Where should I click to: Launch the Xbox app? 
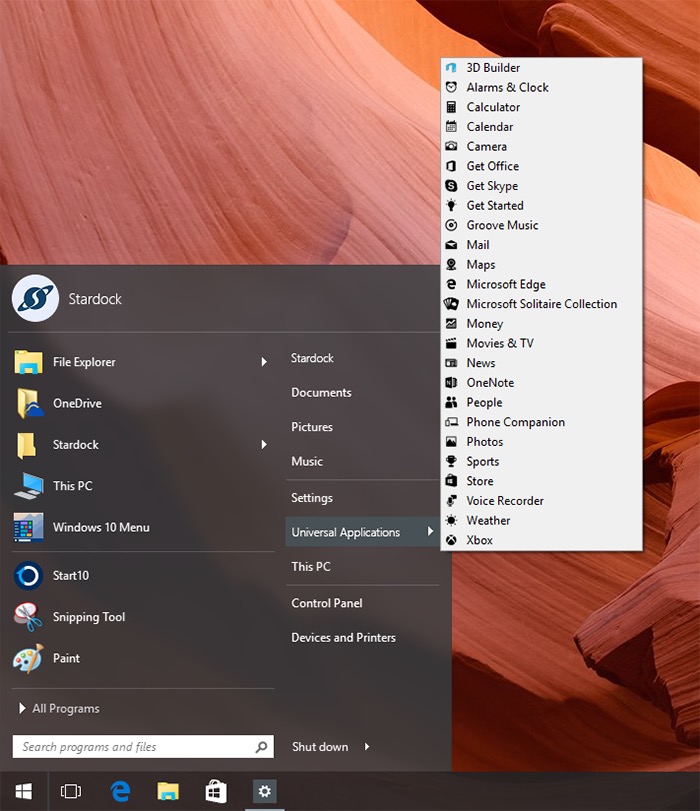point(479,540)
